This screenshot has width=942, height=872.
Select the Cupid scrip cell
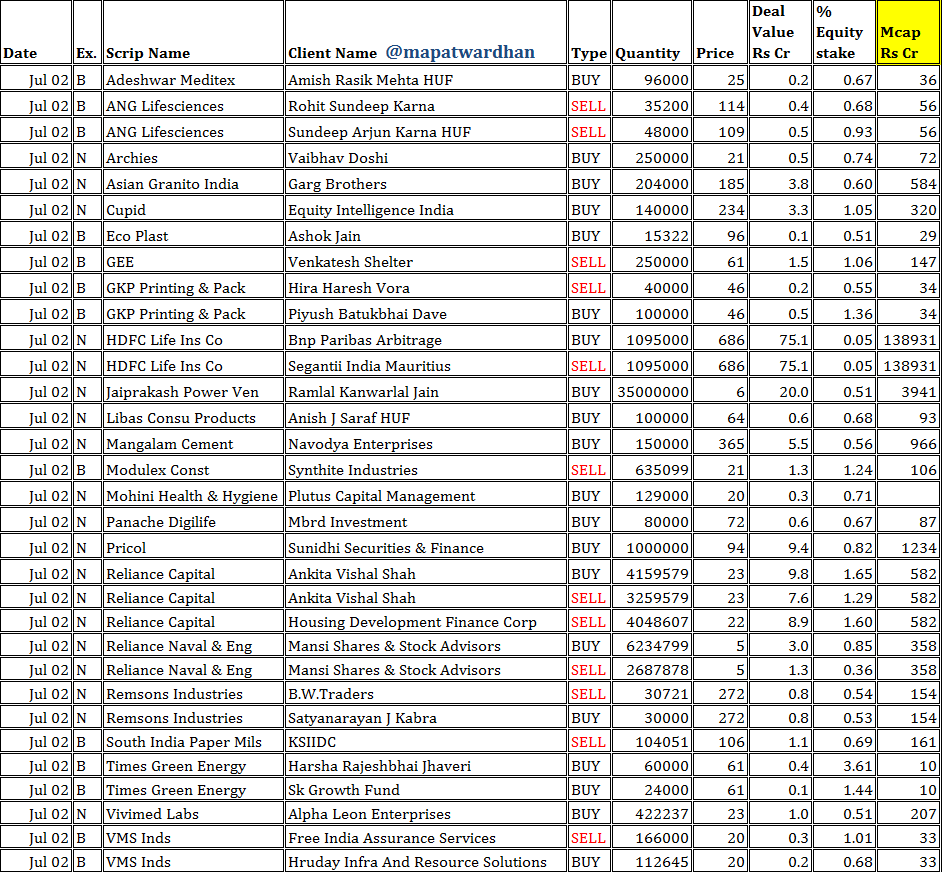tap(193, 210)
